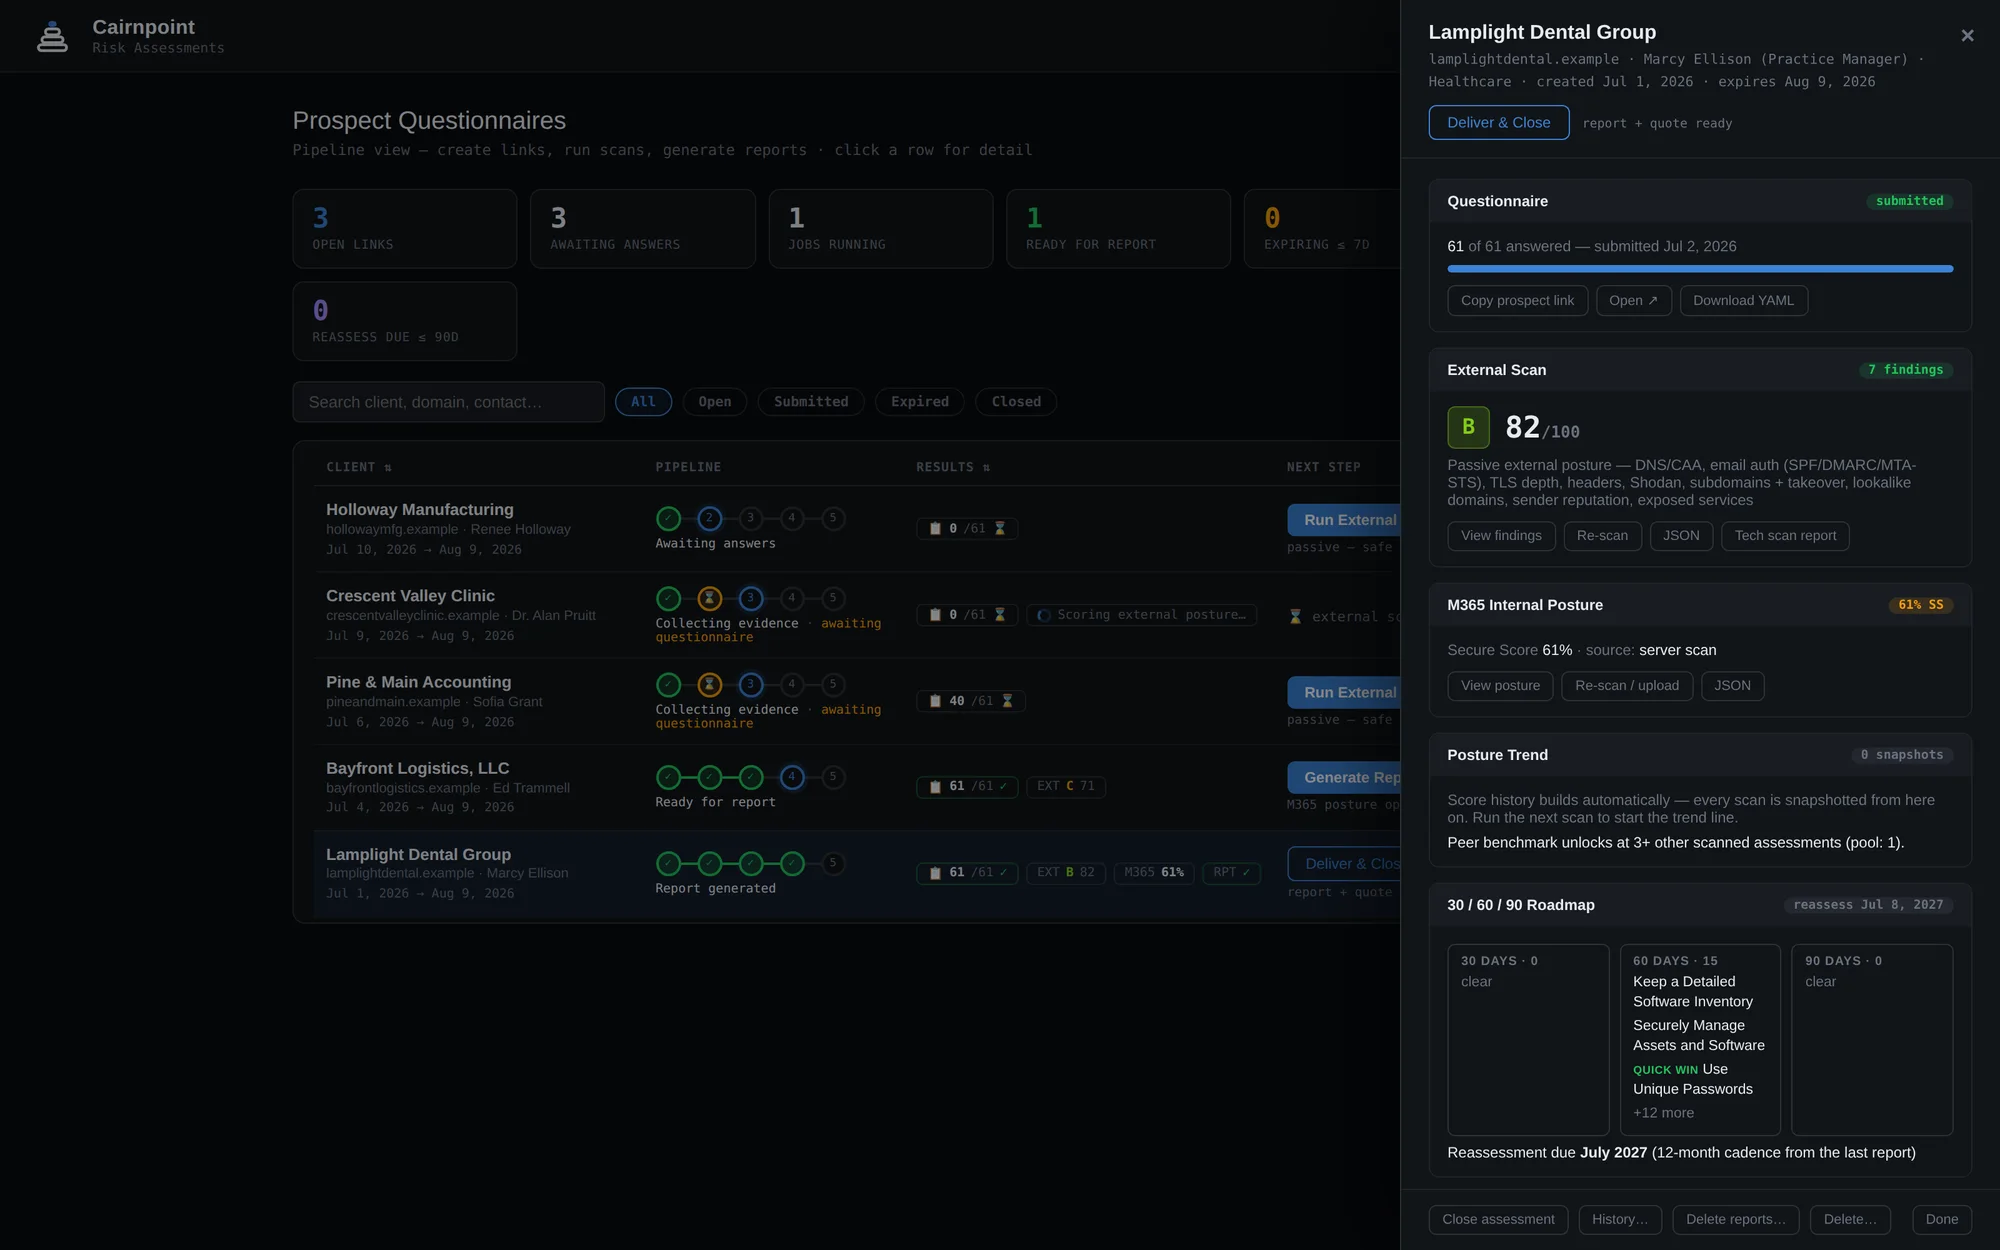Filter by Open questionnaires
The width and height of the screenshot is (2000, 1250).
tap(714, 402)
